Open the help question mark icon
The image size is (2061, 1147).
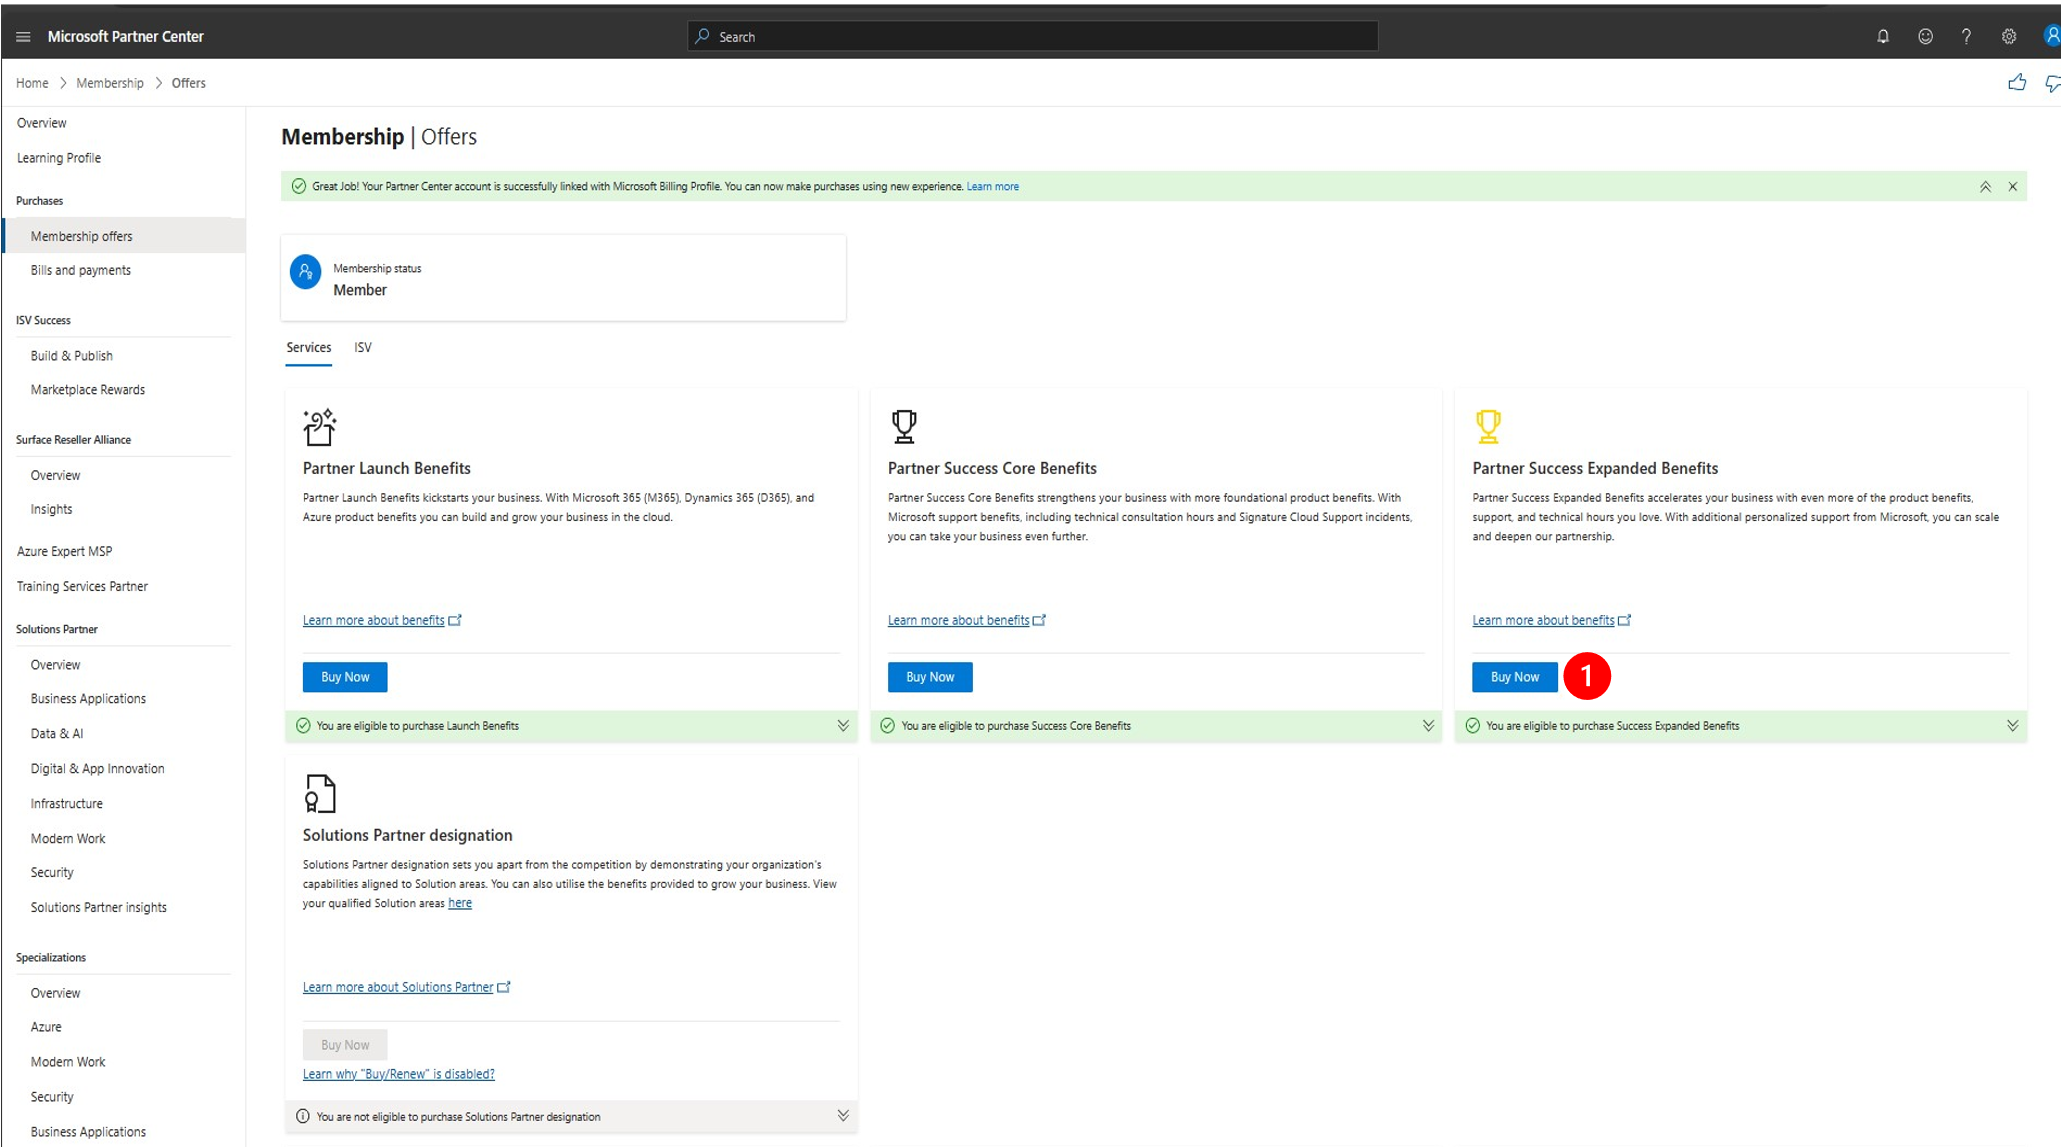pyautogui.click(x=1966, y=37)
